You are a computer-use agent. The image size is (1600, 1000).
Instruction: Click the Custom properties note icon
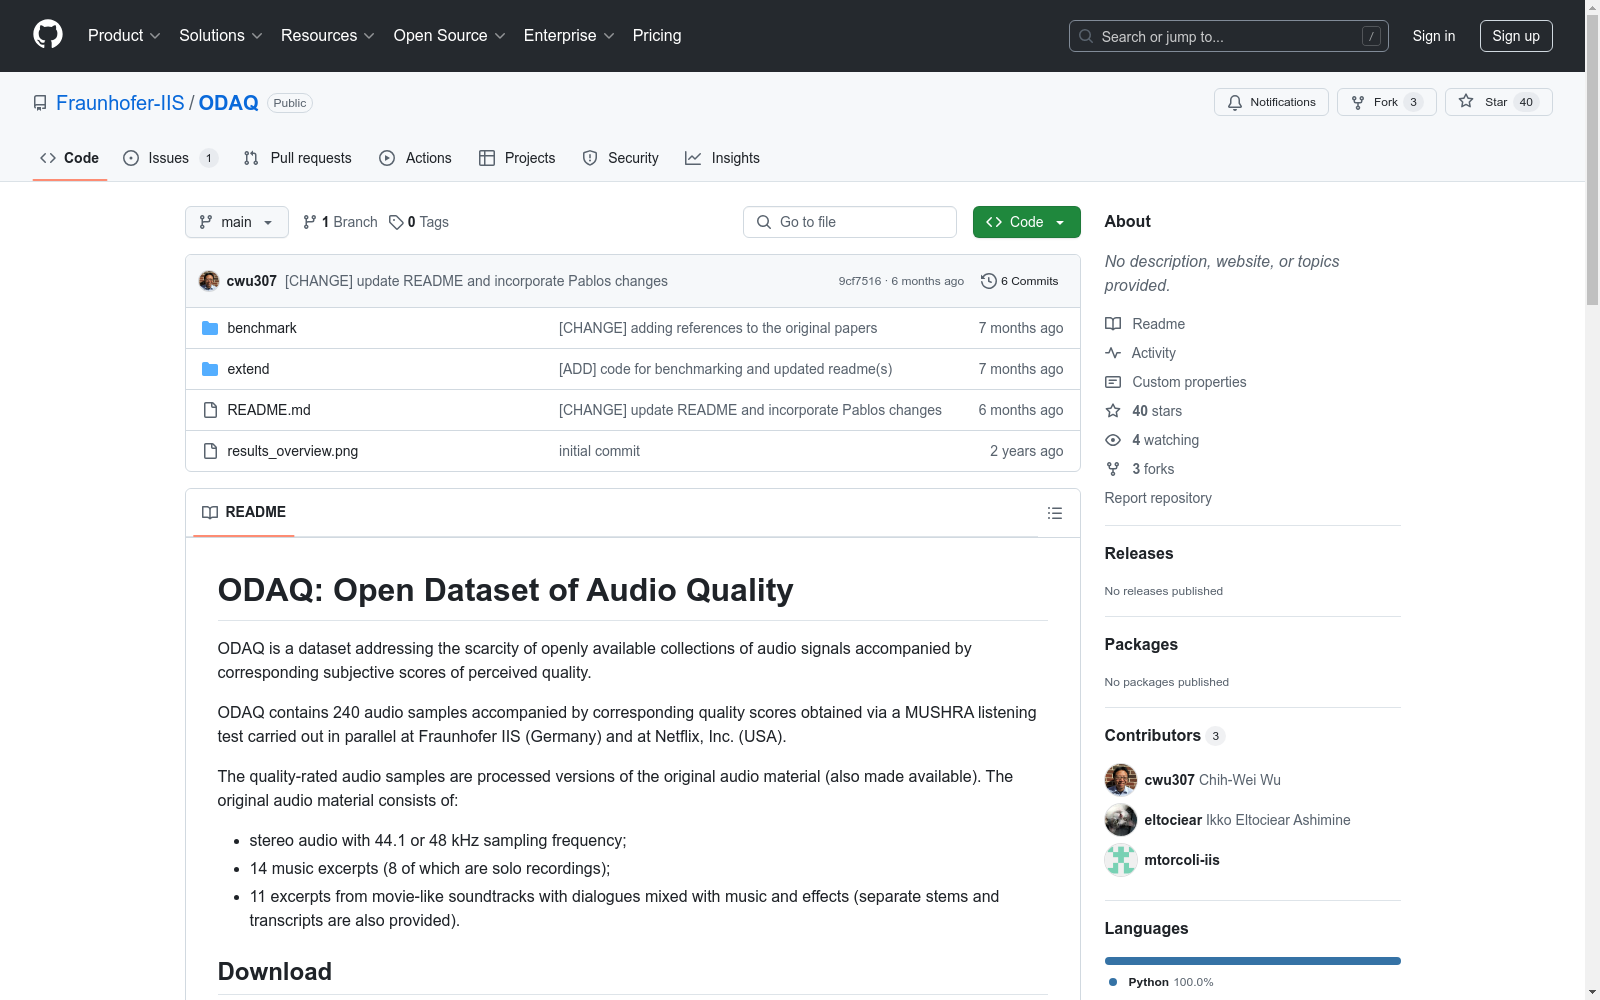coord(1113,382)
